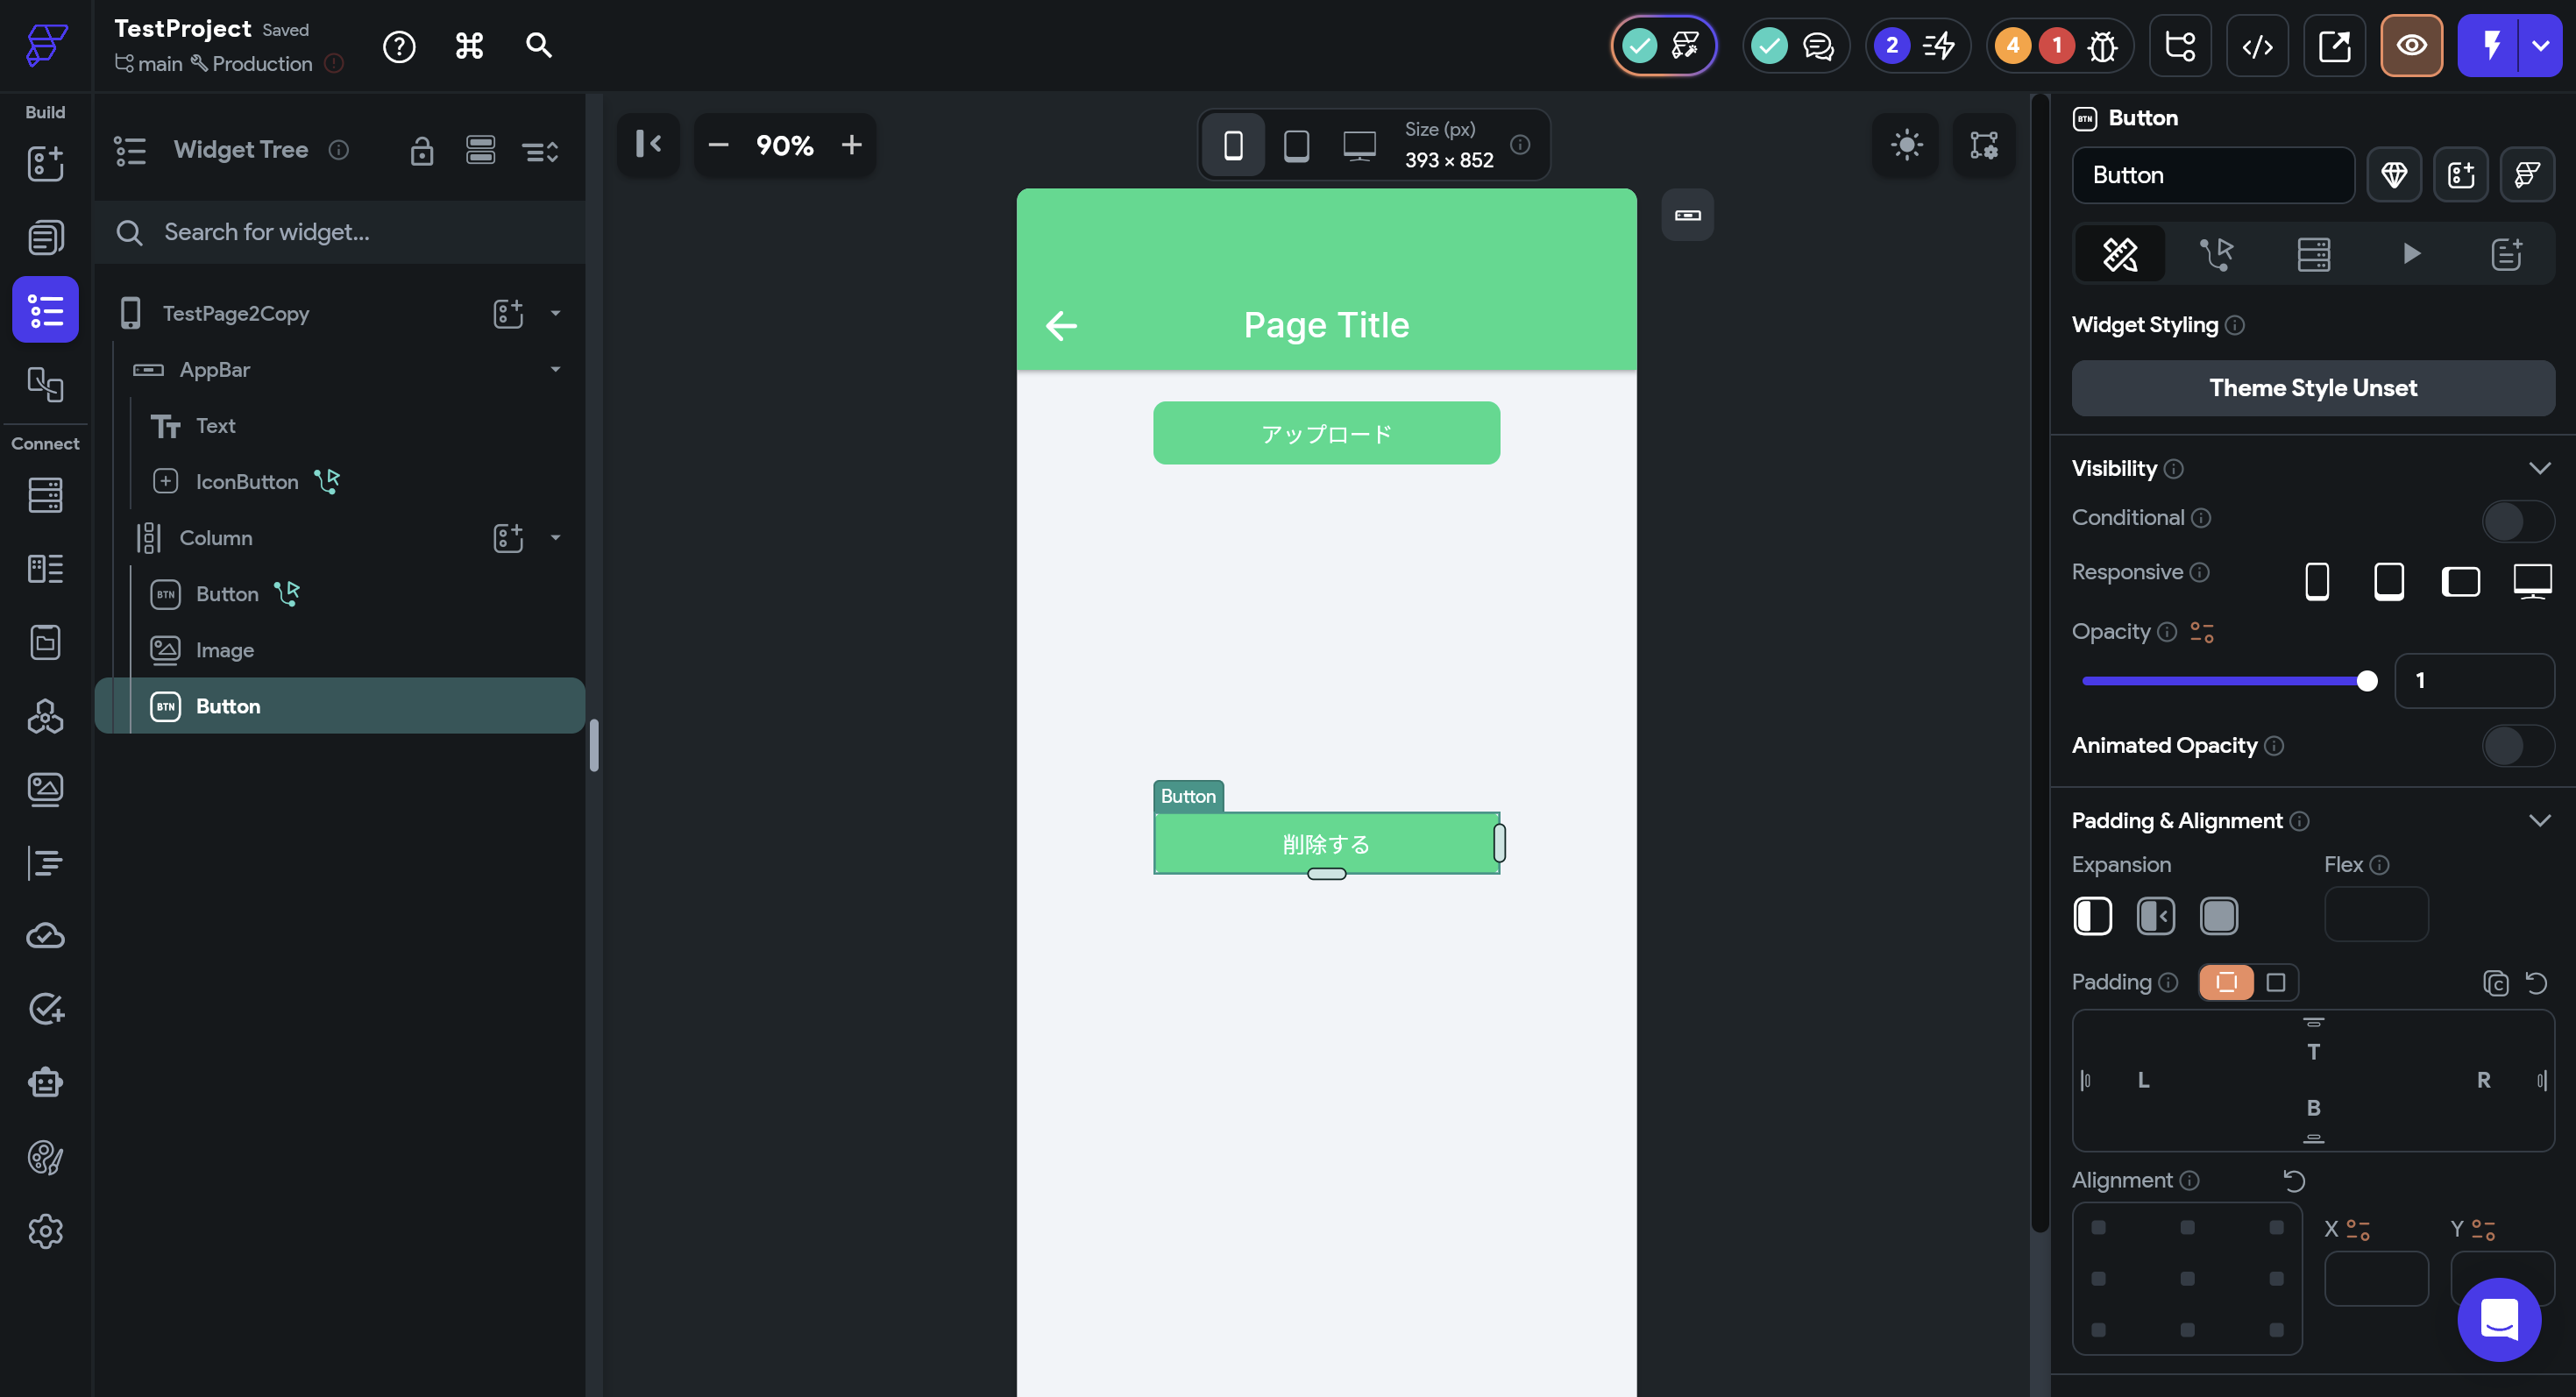The height and width of the screenshot is (1397, 2576).
Task: Collapse the Visibility section
Action: (2539, 468)
